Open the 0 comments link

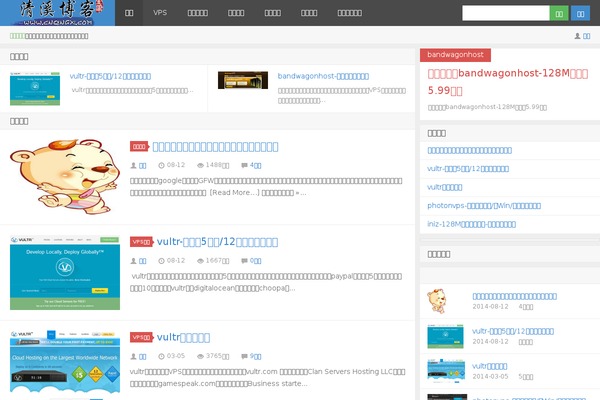256,261
